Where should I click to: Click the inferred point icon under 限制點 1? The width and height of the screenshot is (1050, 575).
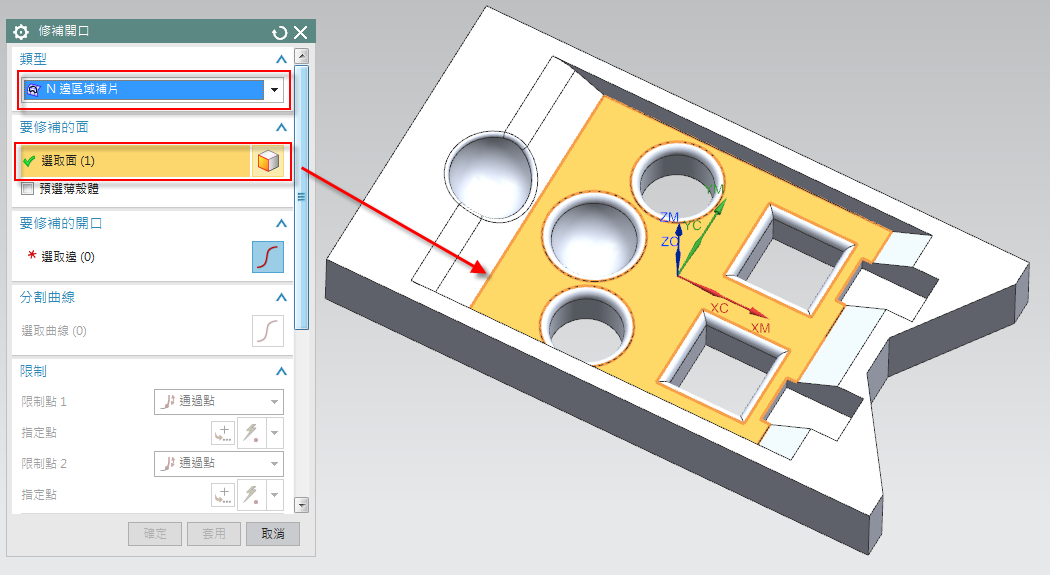click(x=252, y=433)
